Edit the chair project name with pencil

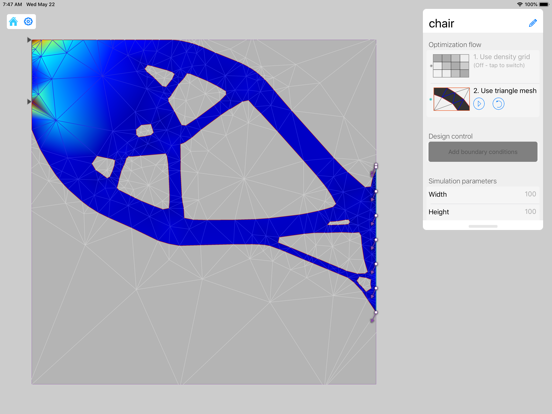(x=533, y=23)
